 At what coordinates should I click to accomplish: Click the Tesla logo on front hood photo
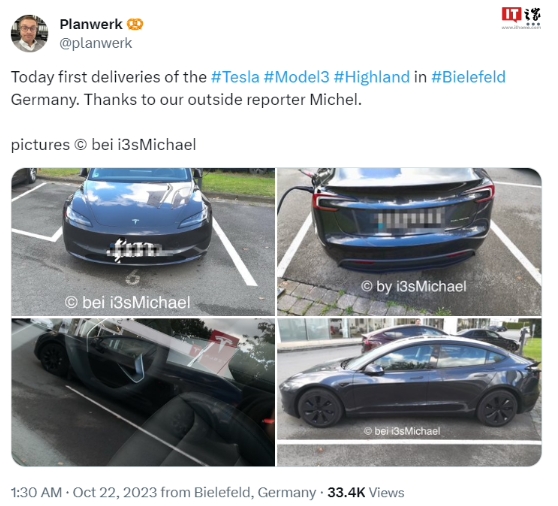136,222
